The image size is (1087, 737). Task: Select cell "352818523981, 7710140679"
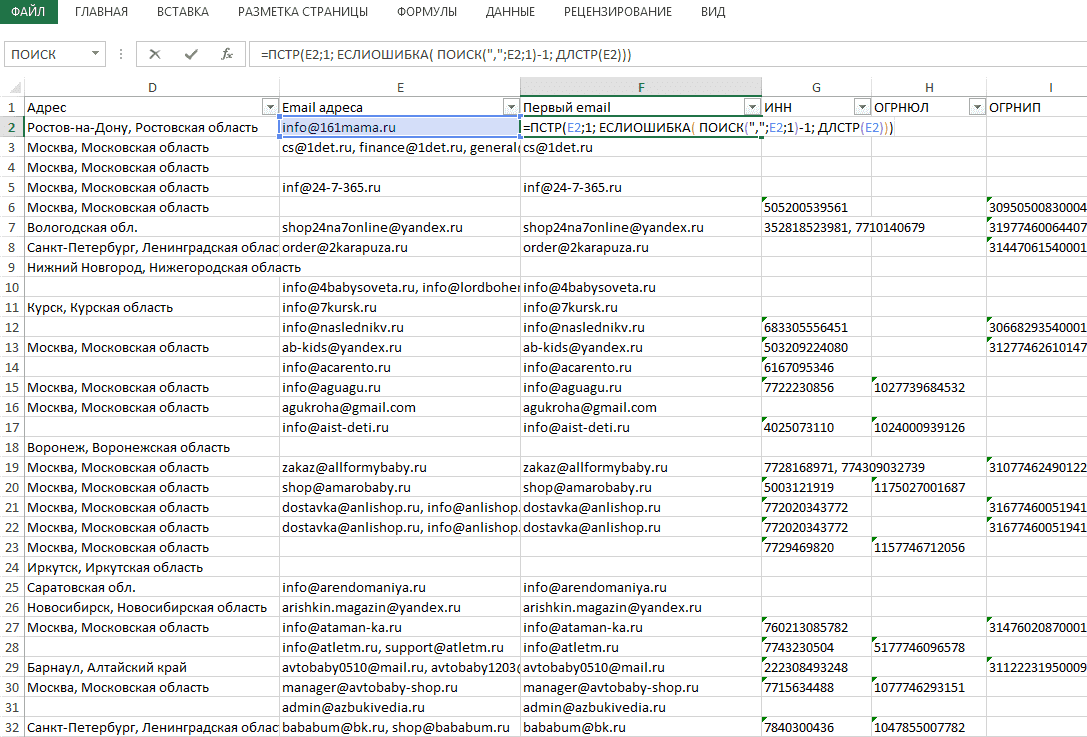pos(817,227)
